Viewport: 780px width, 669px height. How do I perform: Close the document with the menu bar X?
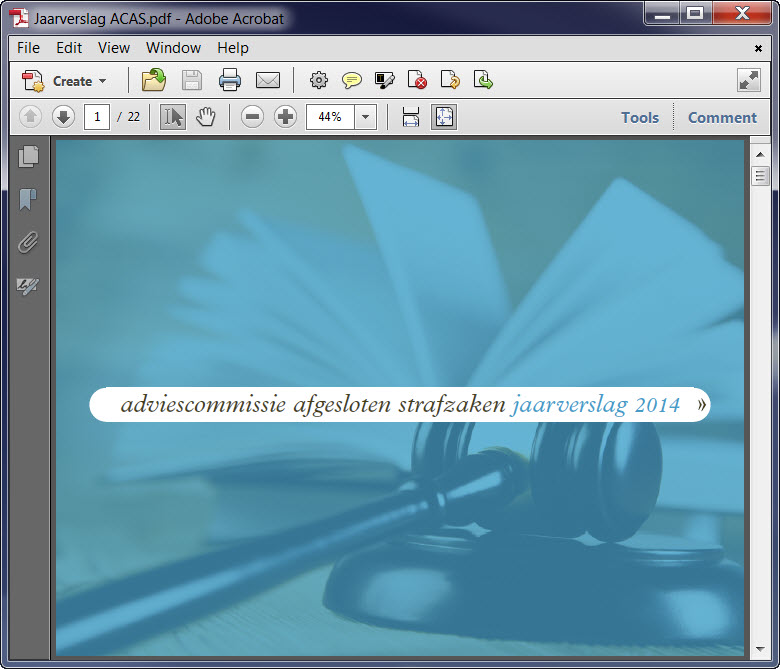tap(758, 48)
